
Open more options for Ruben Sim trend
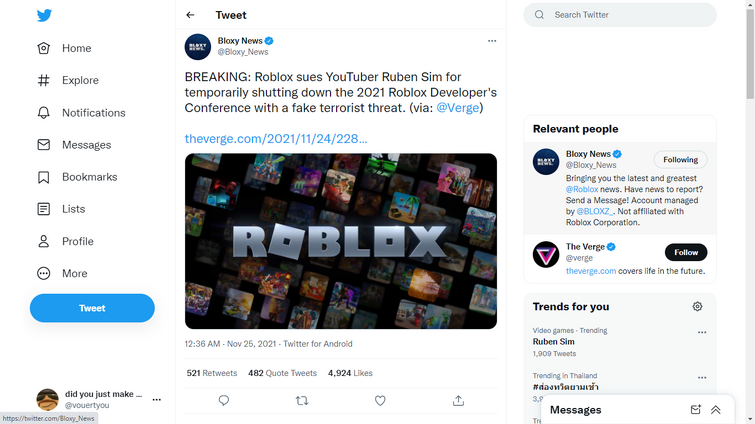click(702, 333)
